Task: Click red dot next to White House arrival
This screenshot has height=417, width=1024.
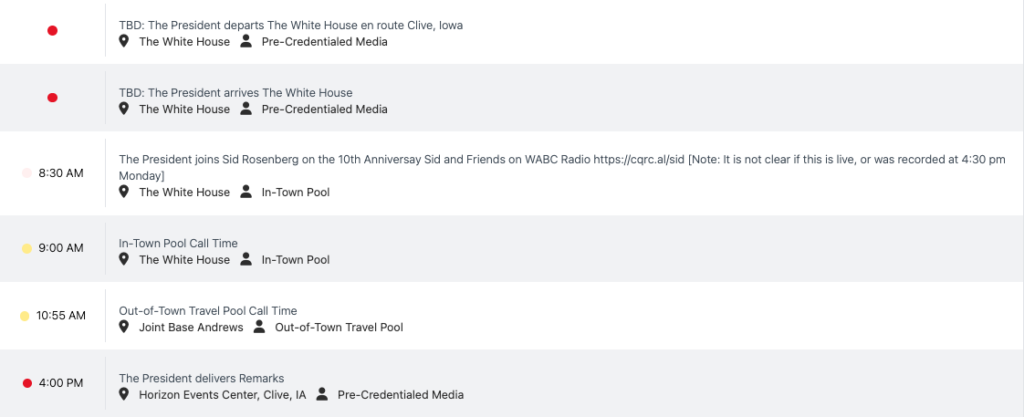Action: [x=52, y=98]
